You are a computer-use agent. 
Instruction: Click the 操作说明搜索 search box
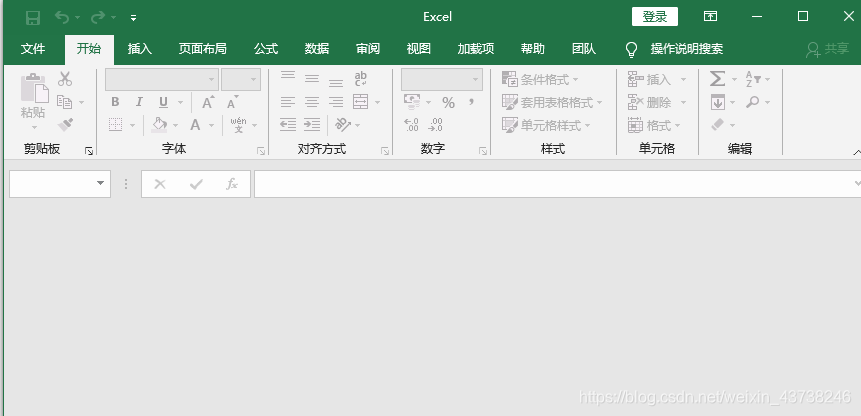(686, 49)
